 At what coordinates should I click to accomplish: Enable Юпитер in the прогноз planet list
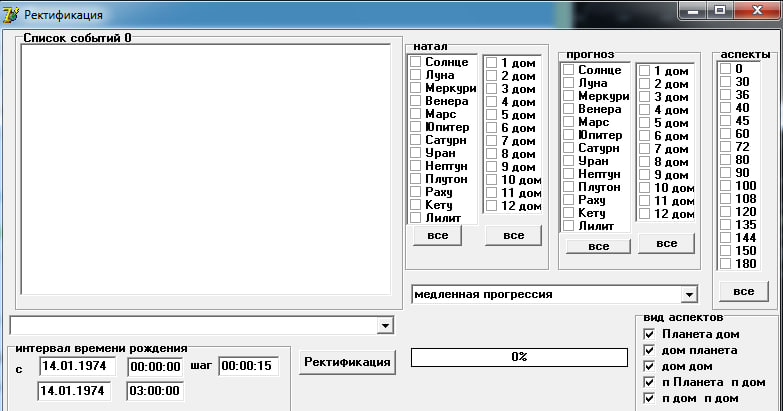[569, 135]
